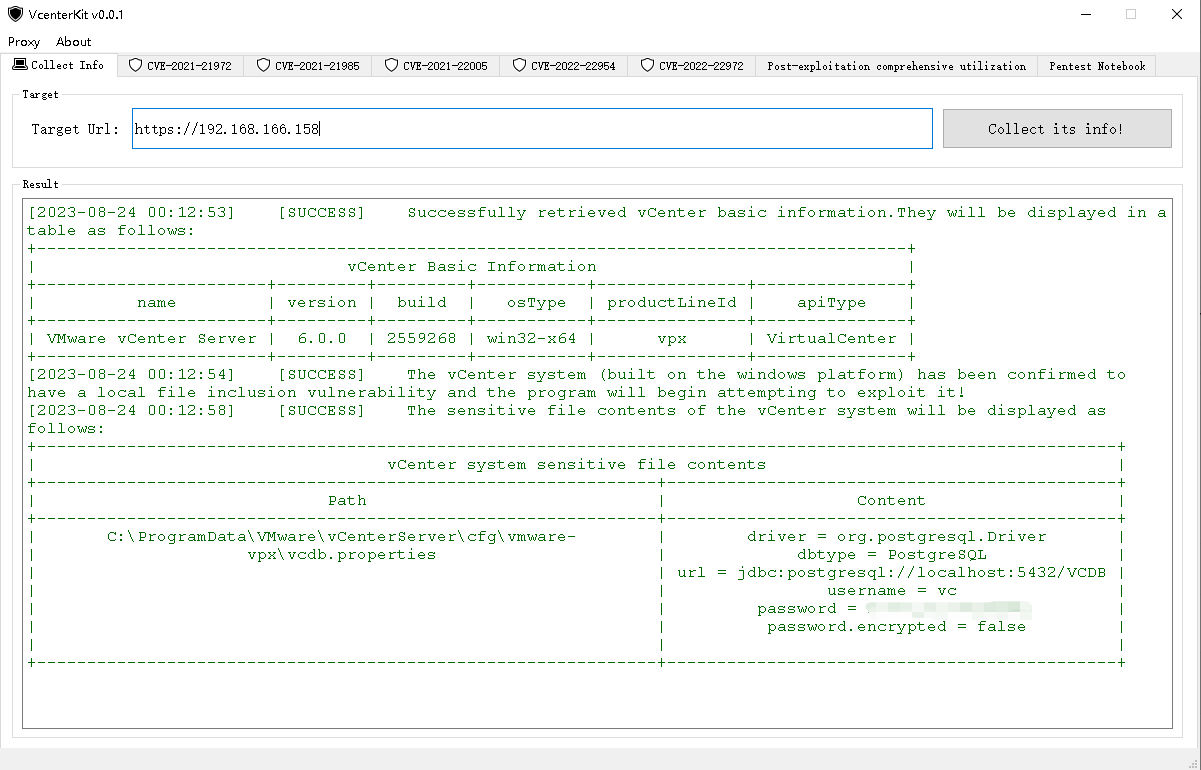The width and height of the screenshot is (1201, 770).
Task: Open the CVE-2022-22972 tab
Action: point(693,66)
